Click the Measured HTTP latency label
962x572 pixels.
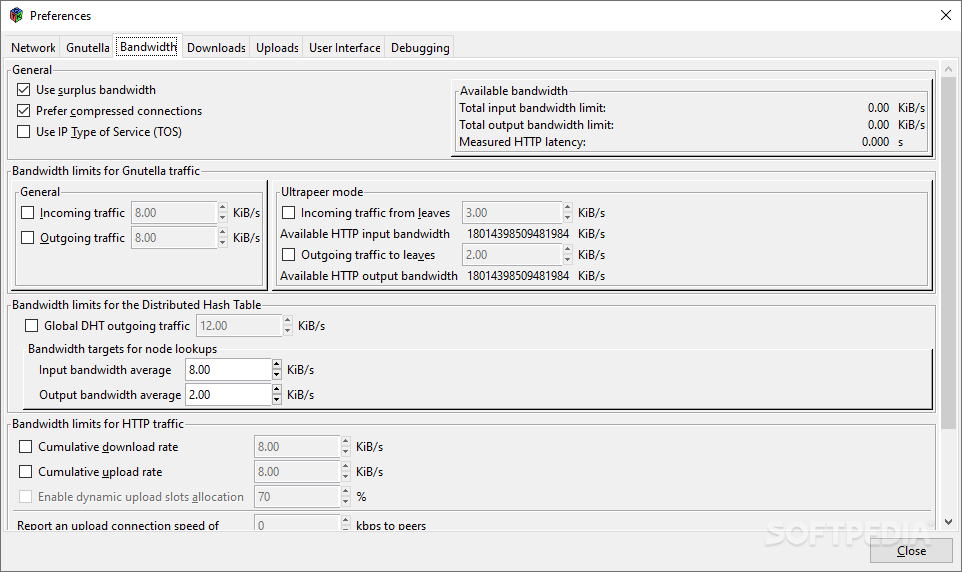[522, 142]
